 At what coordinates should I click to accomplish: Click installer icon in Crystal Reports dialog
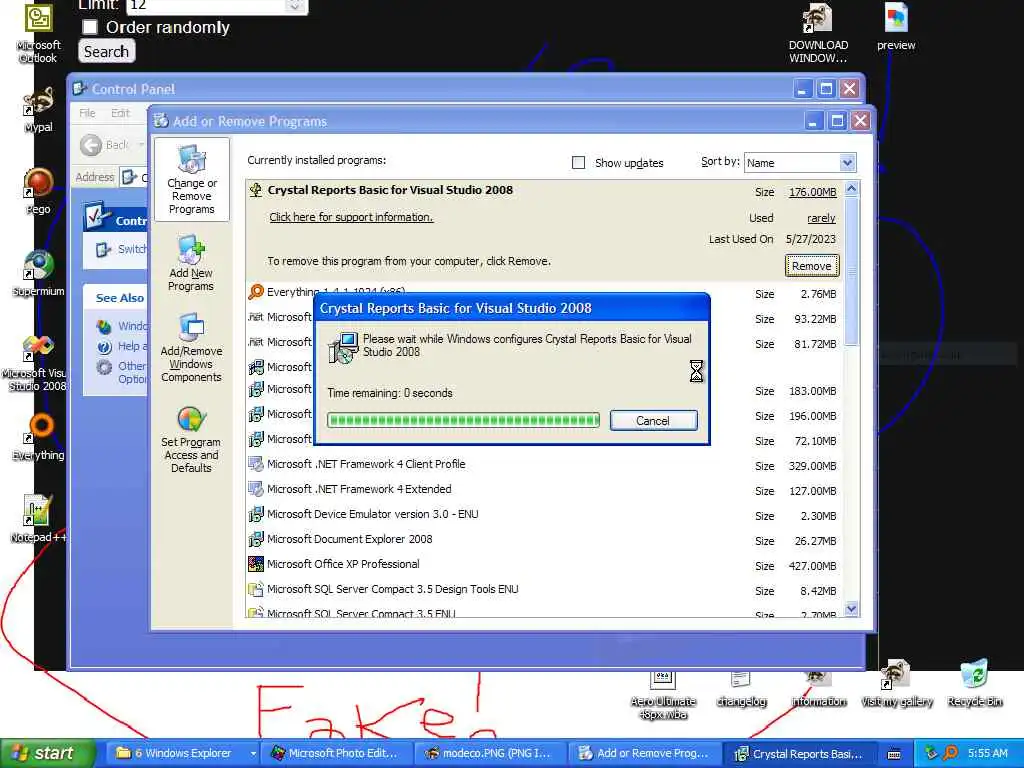click(343, 347)
